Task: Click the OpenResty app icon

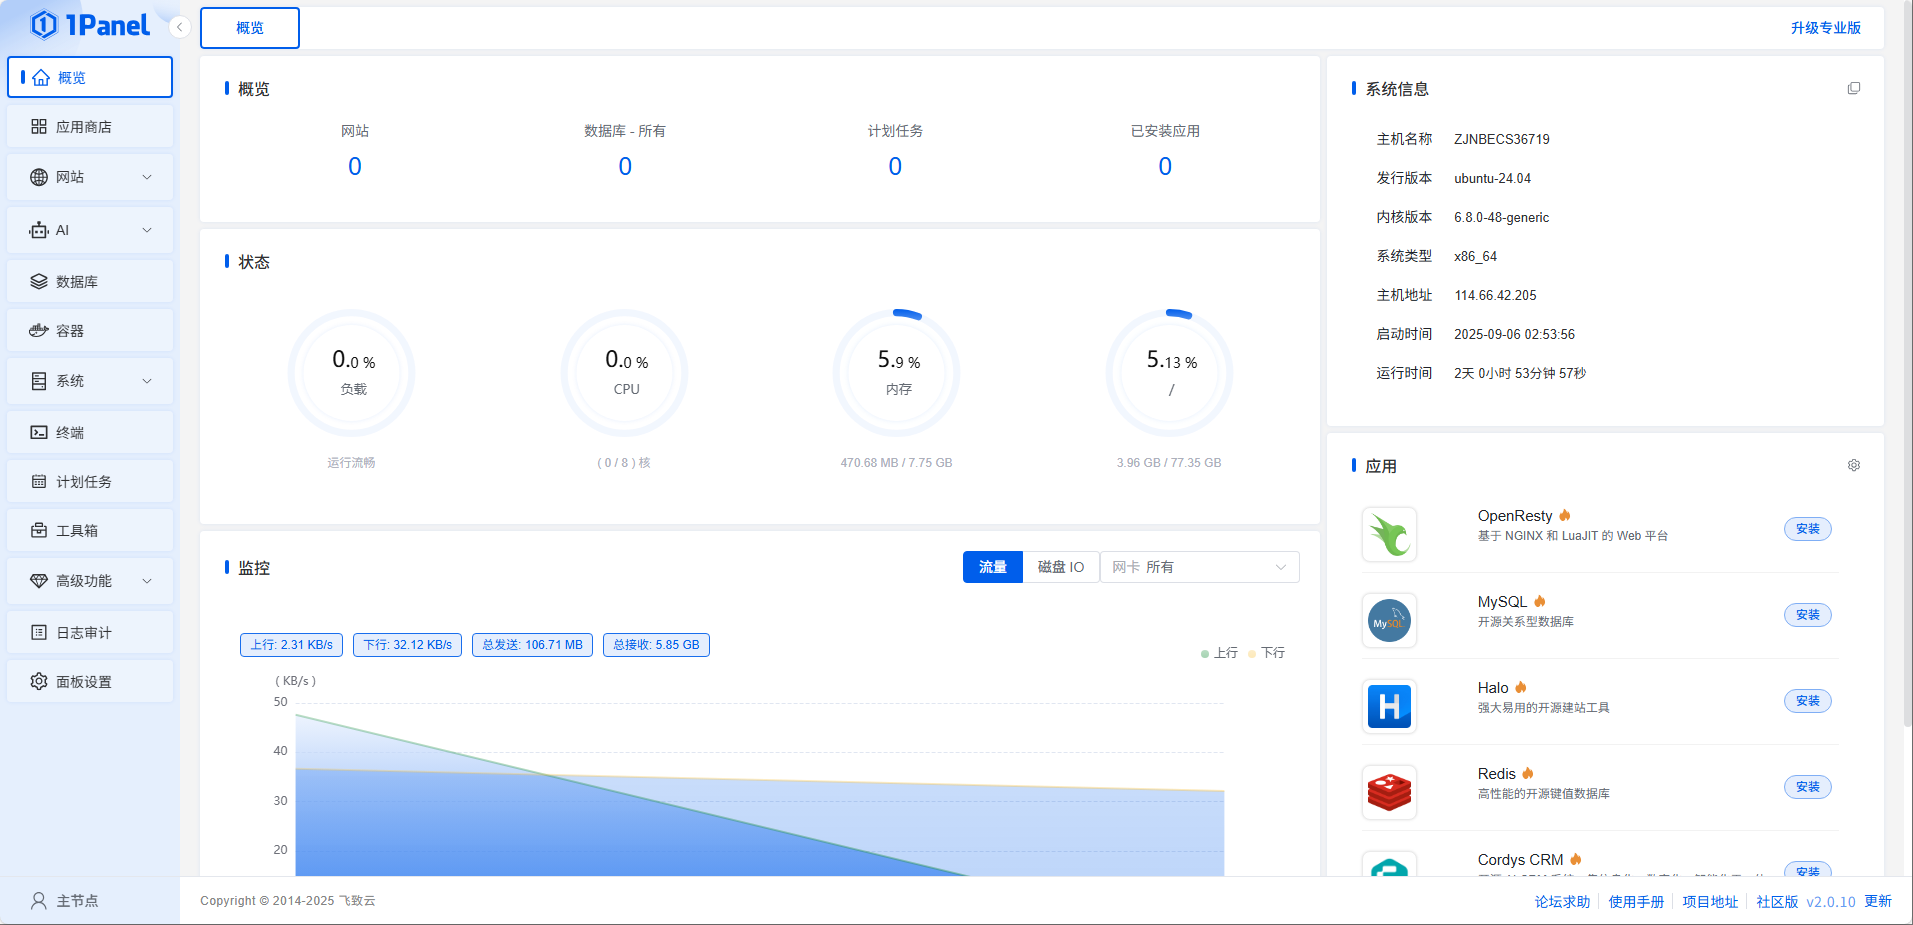Action: (1389, 534)
